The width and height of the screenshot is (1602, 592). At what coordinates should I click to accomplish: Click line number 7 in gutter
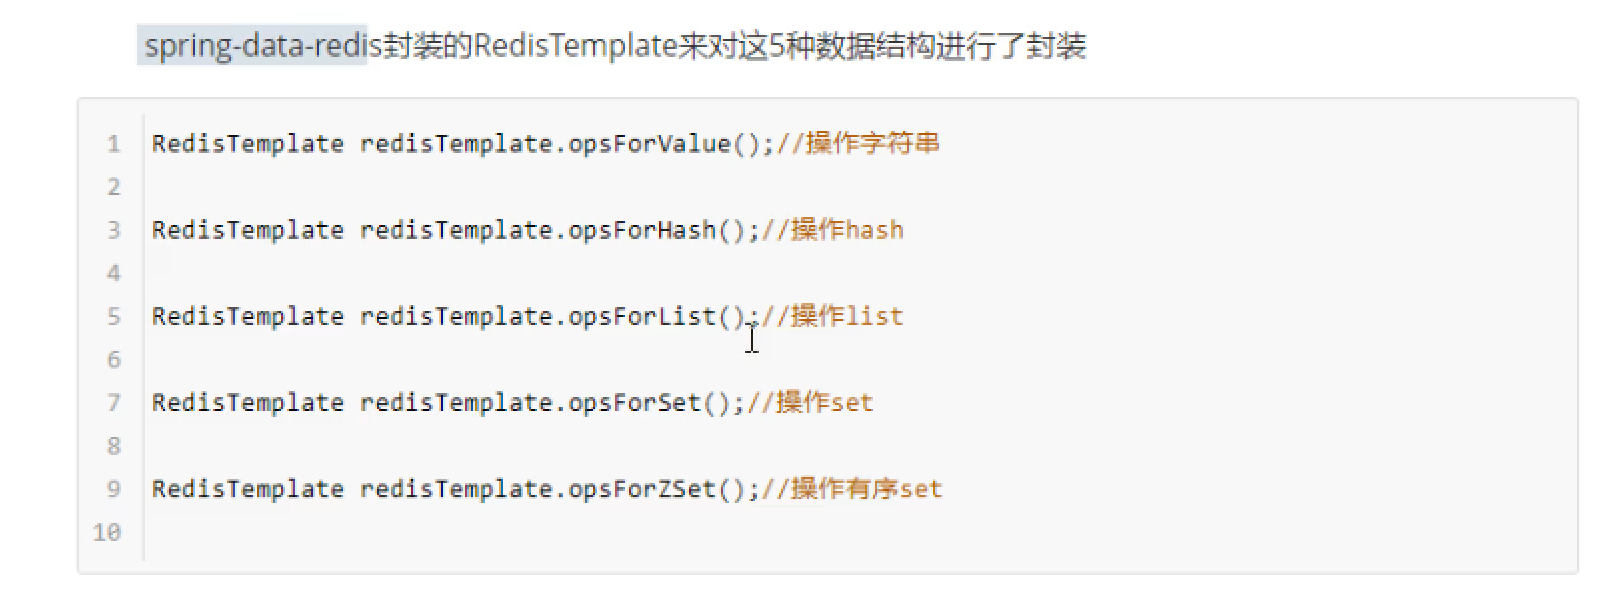click(114, 403)
